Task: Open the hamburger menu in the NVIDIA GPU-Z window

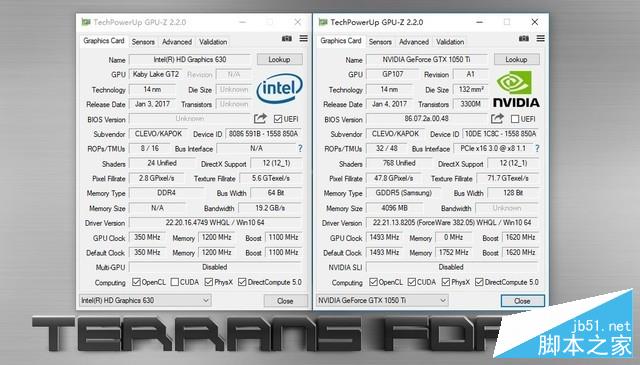Action: pos(540,38)
